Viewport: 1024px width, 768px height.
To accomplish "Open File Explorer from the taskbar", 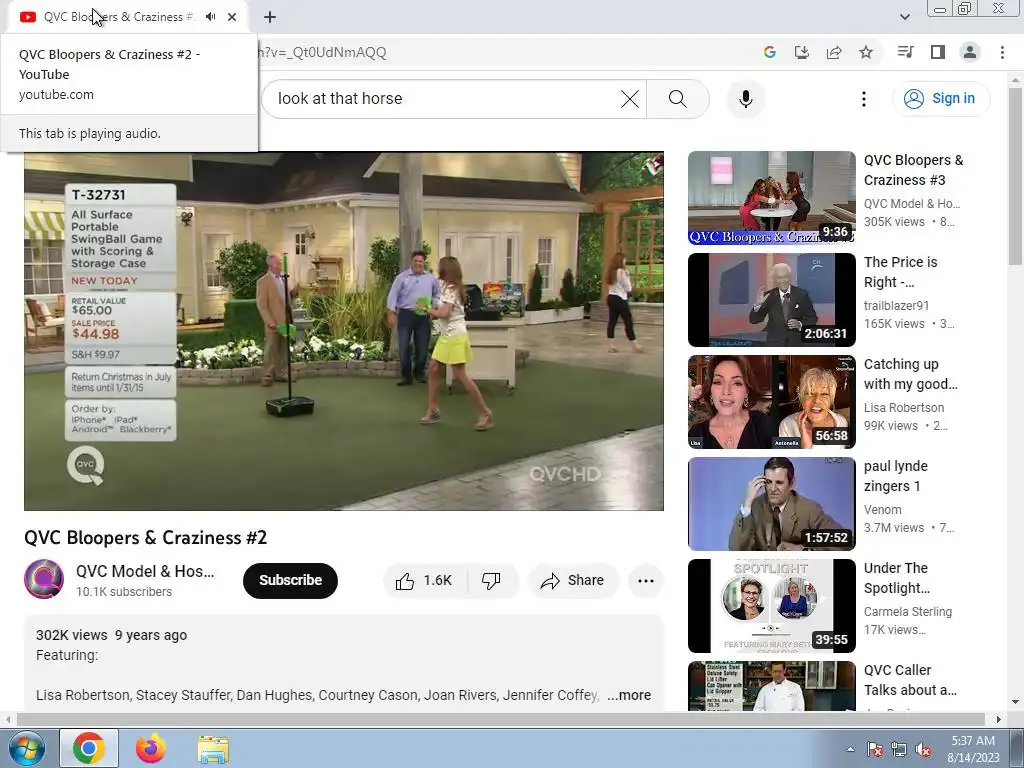I will 213,748.
